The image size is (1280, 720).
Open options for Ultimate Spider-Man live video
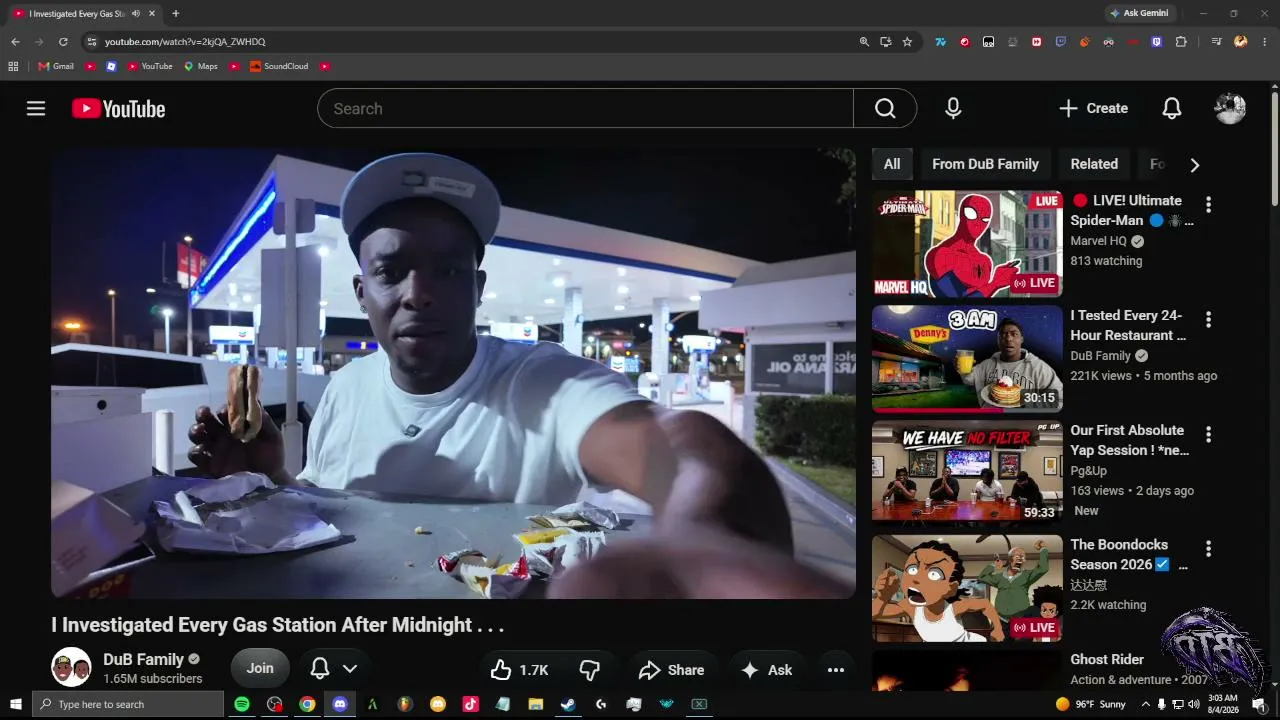coord(1208,205)
